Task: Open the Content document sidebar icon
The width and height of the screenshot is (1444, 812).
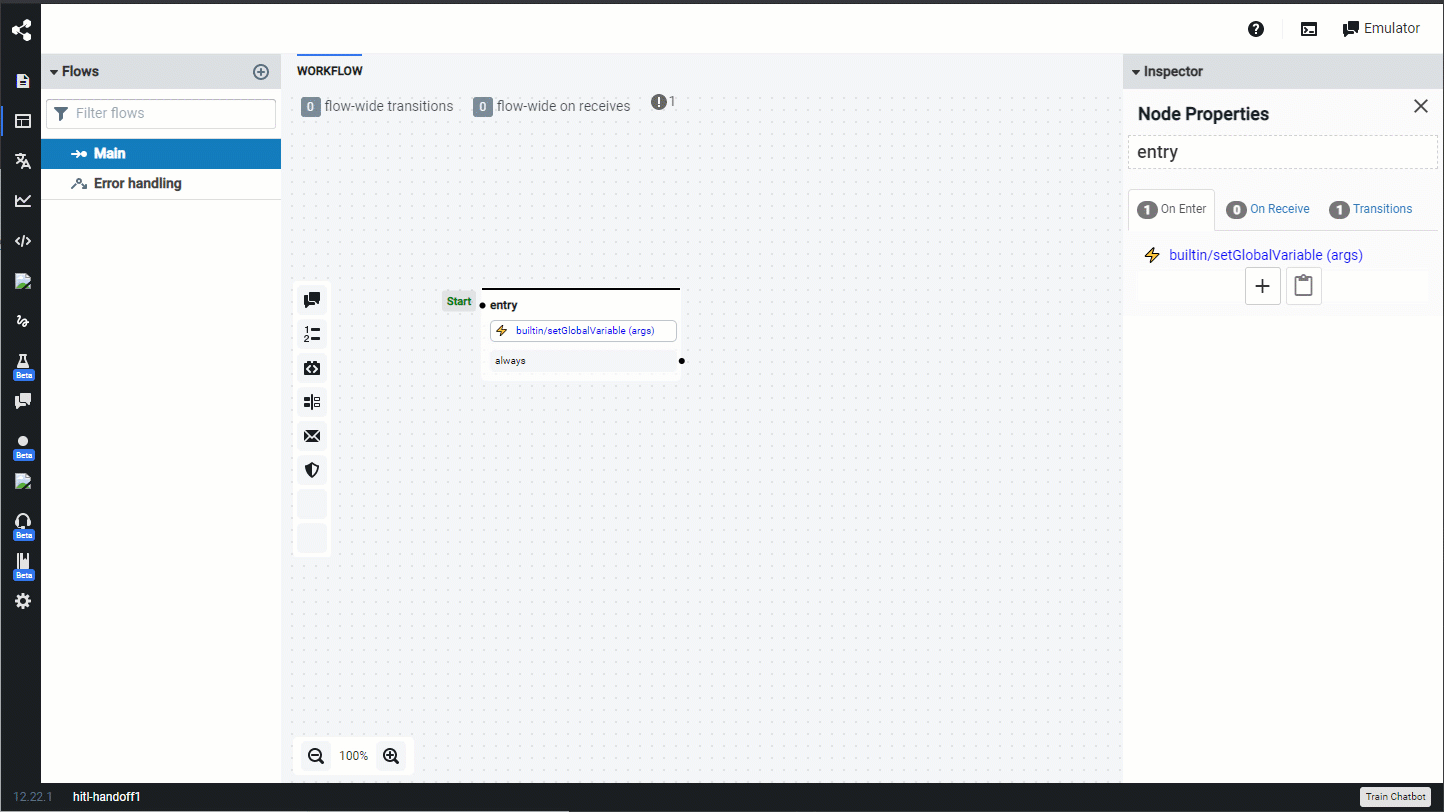Action: click(22, 81)
